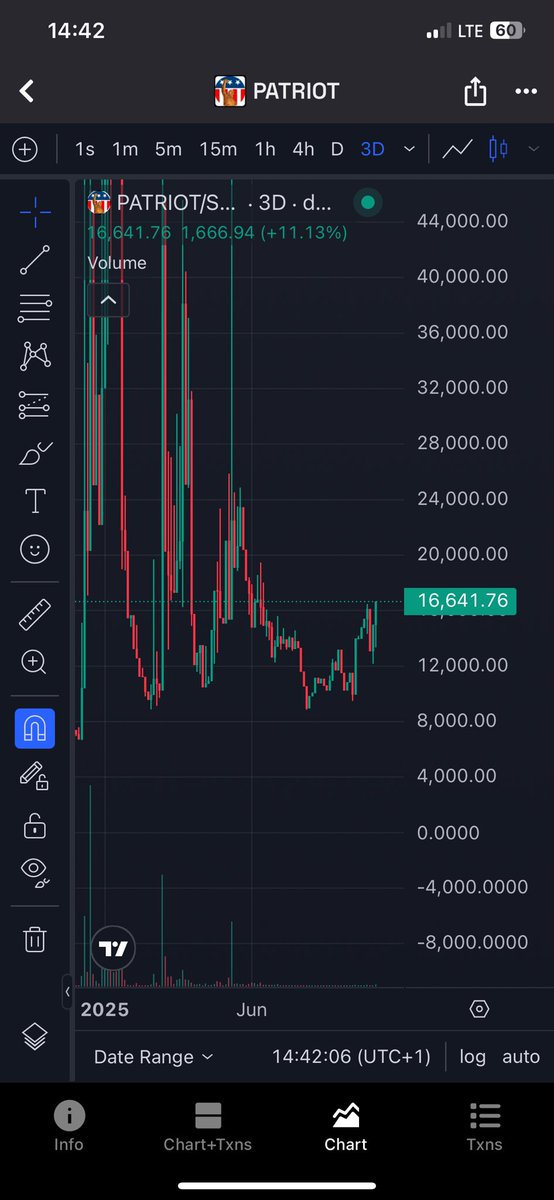Image resolution: width=554 pixels, height=1200 pixels.
Task: Open the forecast and measurement tools
Action: click(35, 405)
